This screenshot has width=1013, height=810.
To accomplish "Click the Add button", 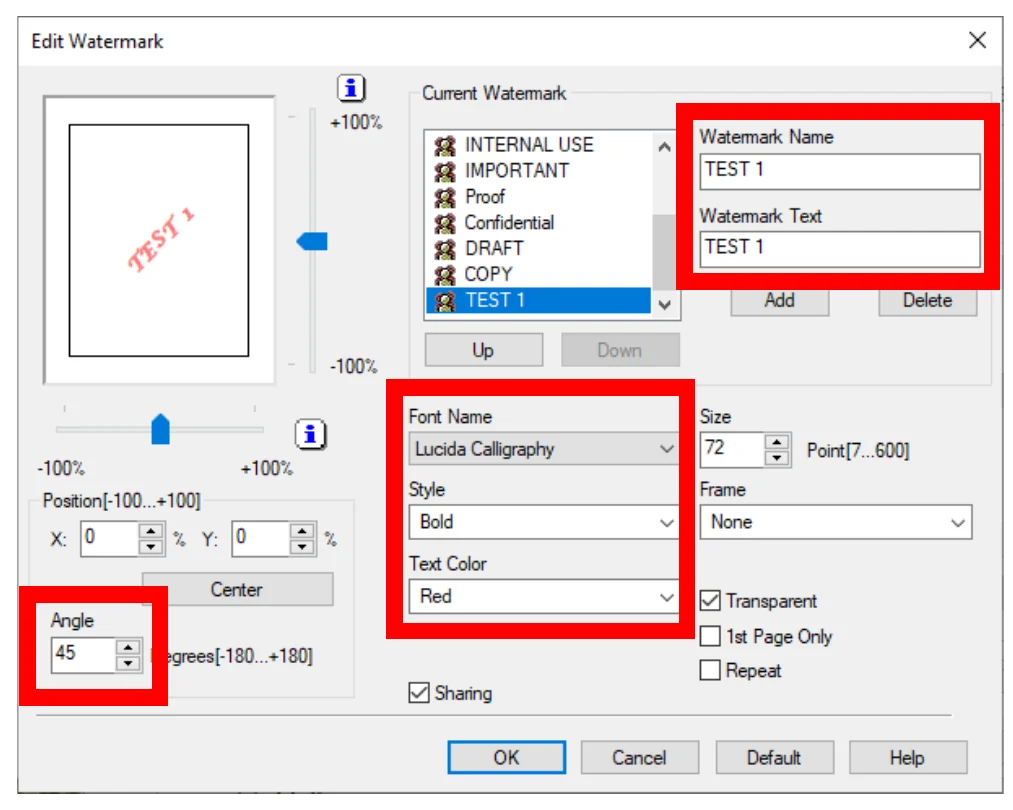I will coord(780,301).
